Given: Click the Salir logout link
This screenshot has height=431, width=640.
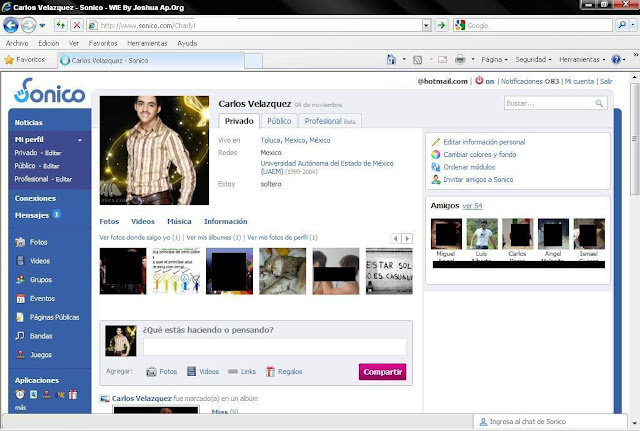Looking at the screenshot, I should (606, 81).
